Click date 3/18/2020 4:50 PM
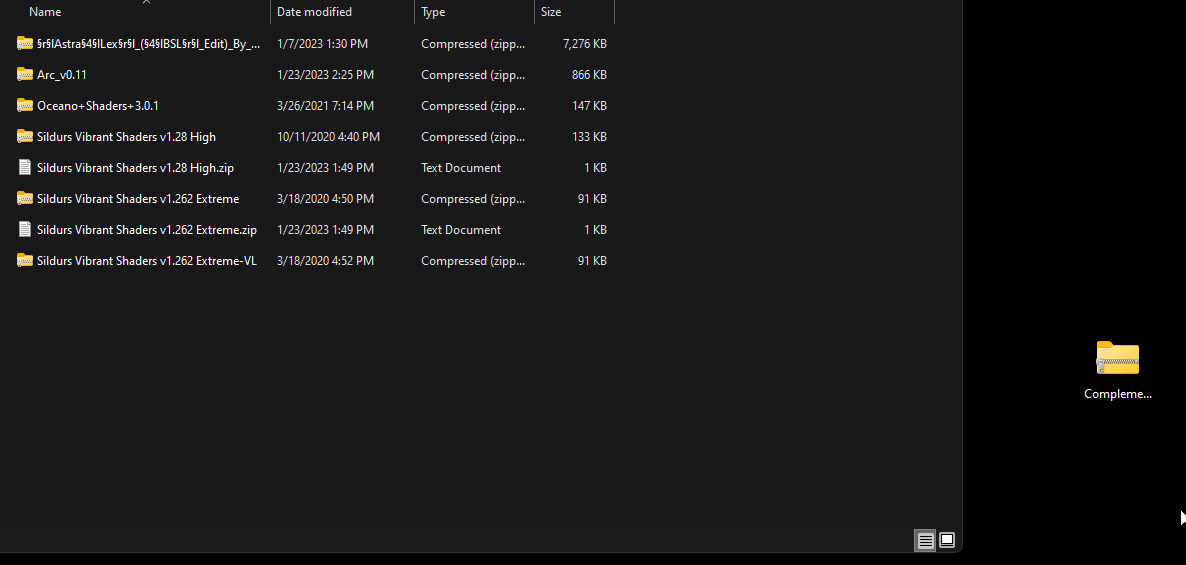The height and width of the screenshot is (565, 1186). coord(325,199)
